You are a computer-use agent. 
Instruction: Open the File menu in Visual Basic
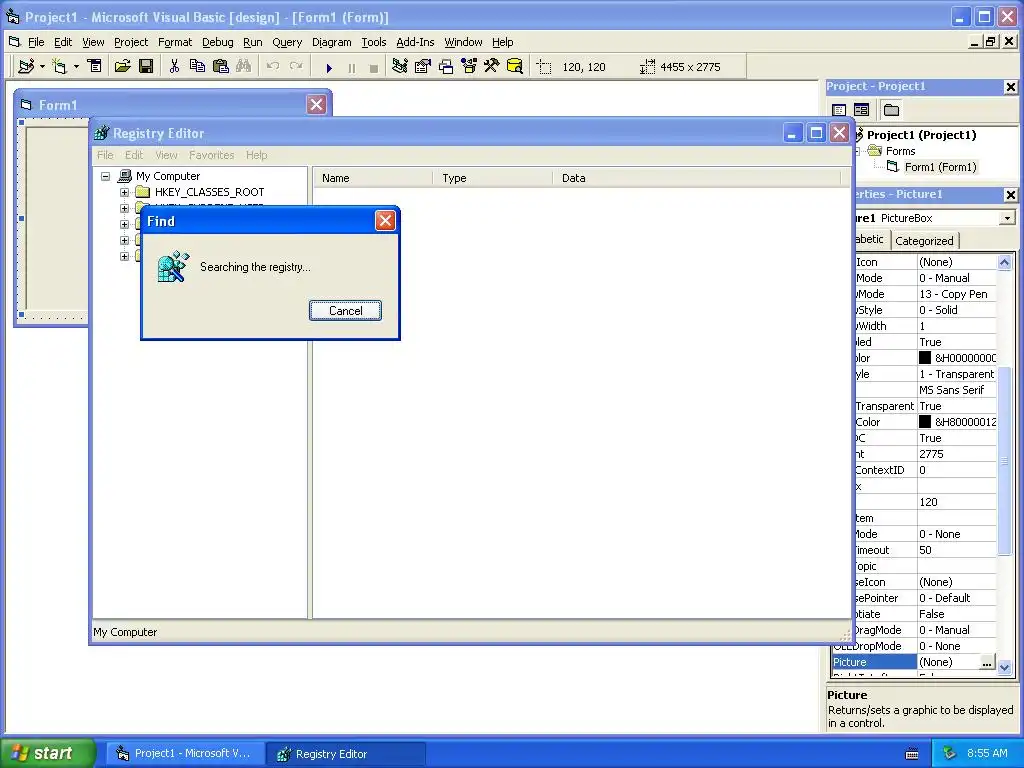click(x=36, y=42)
